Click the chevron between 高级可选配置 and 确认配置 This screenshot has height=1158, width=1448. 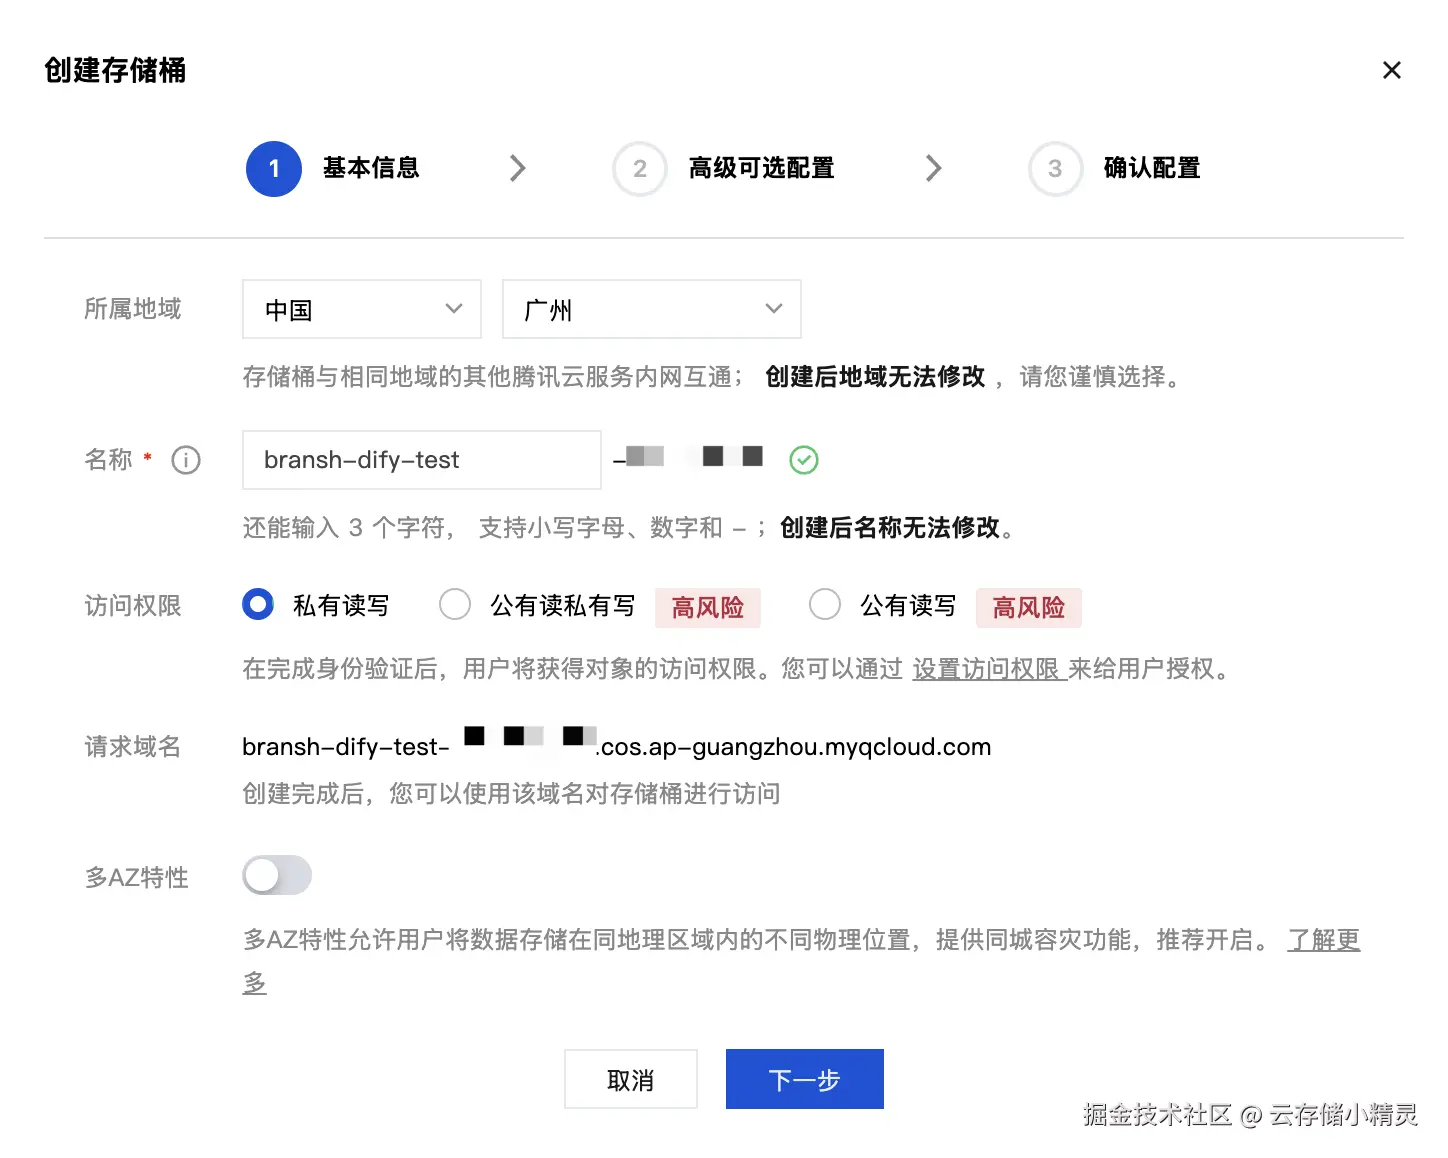click(x=933, y=168)
